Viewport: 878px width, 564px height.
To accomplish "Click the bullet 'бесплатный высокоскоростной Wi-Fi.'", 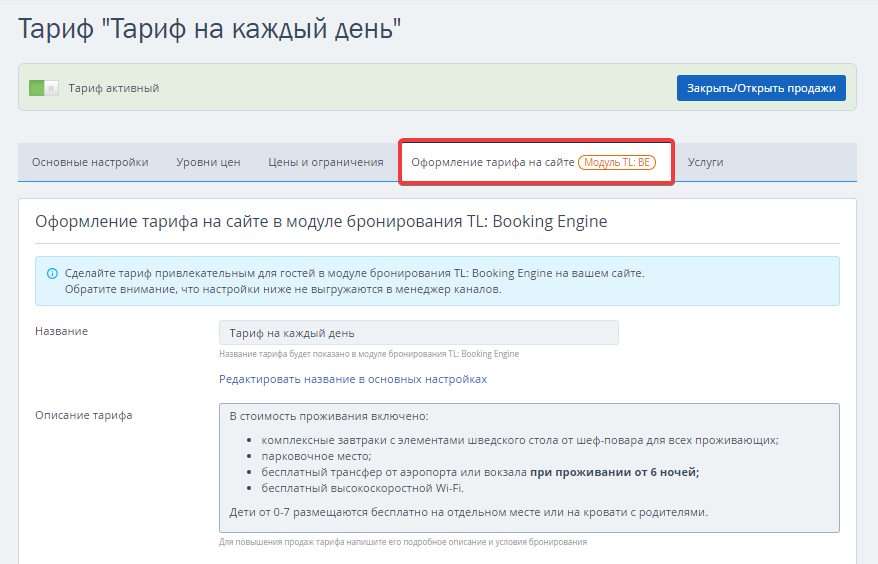I will [x=363, y=488].
